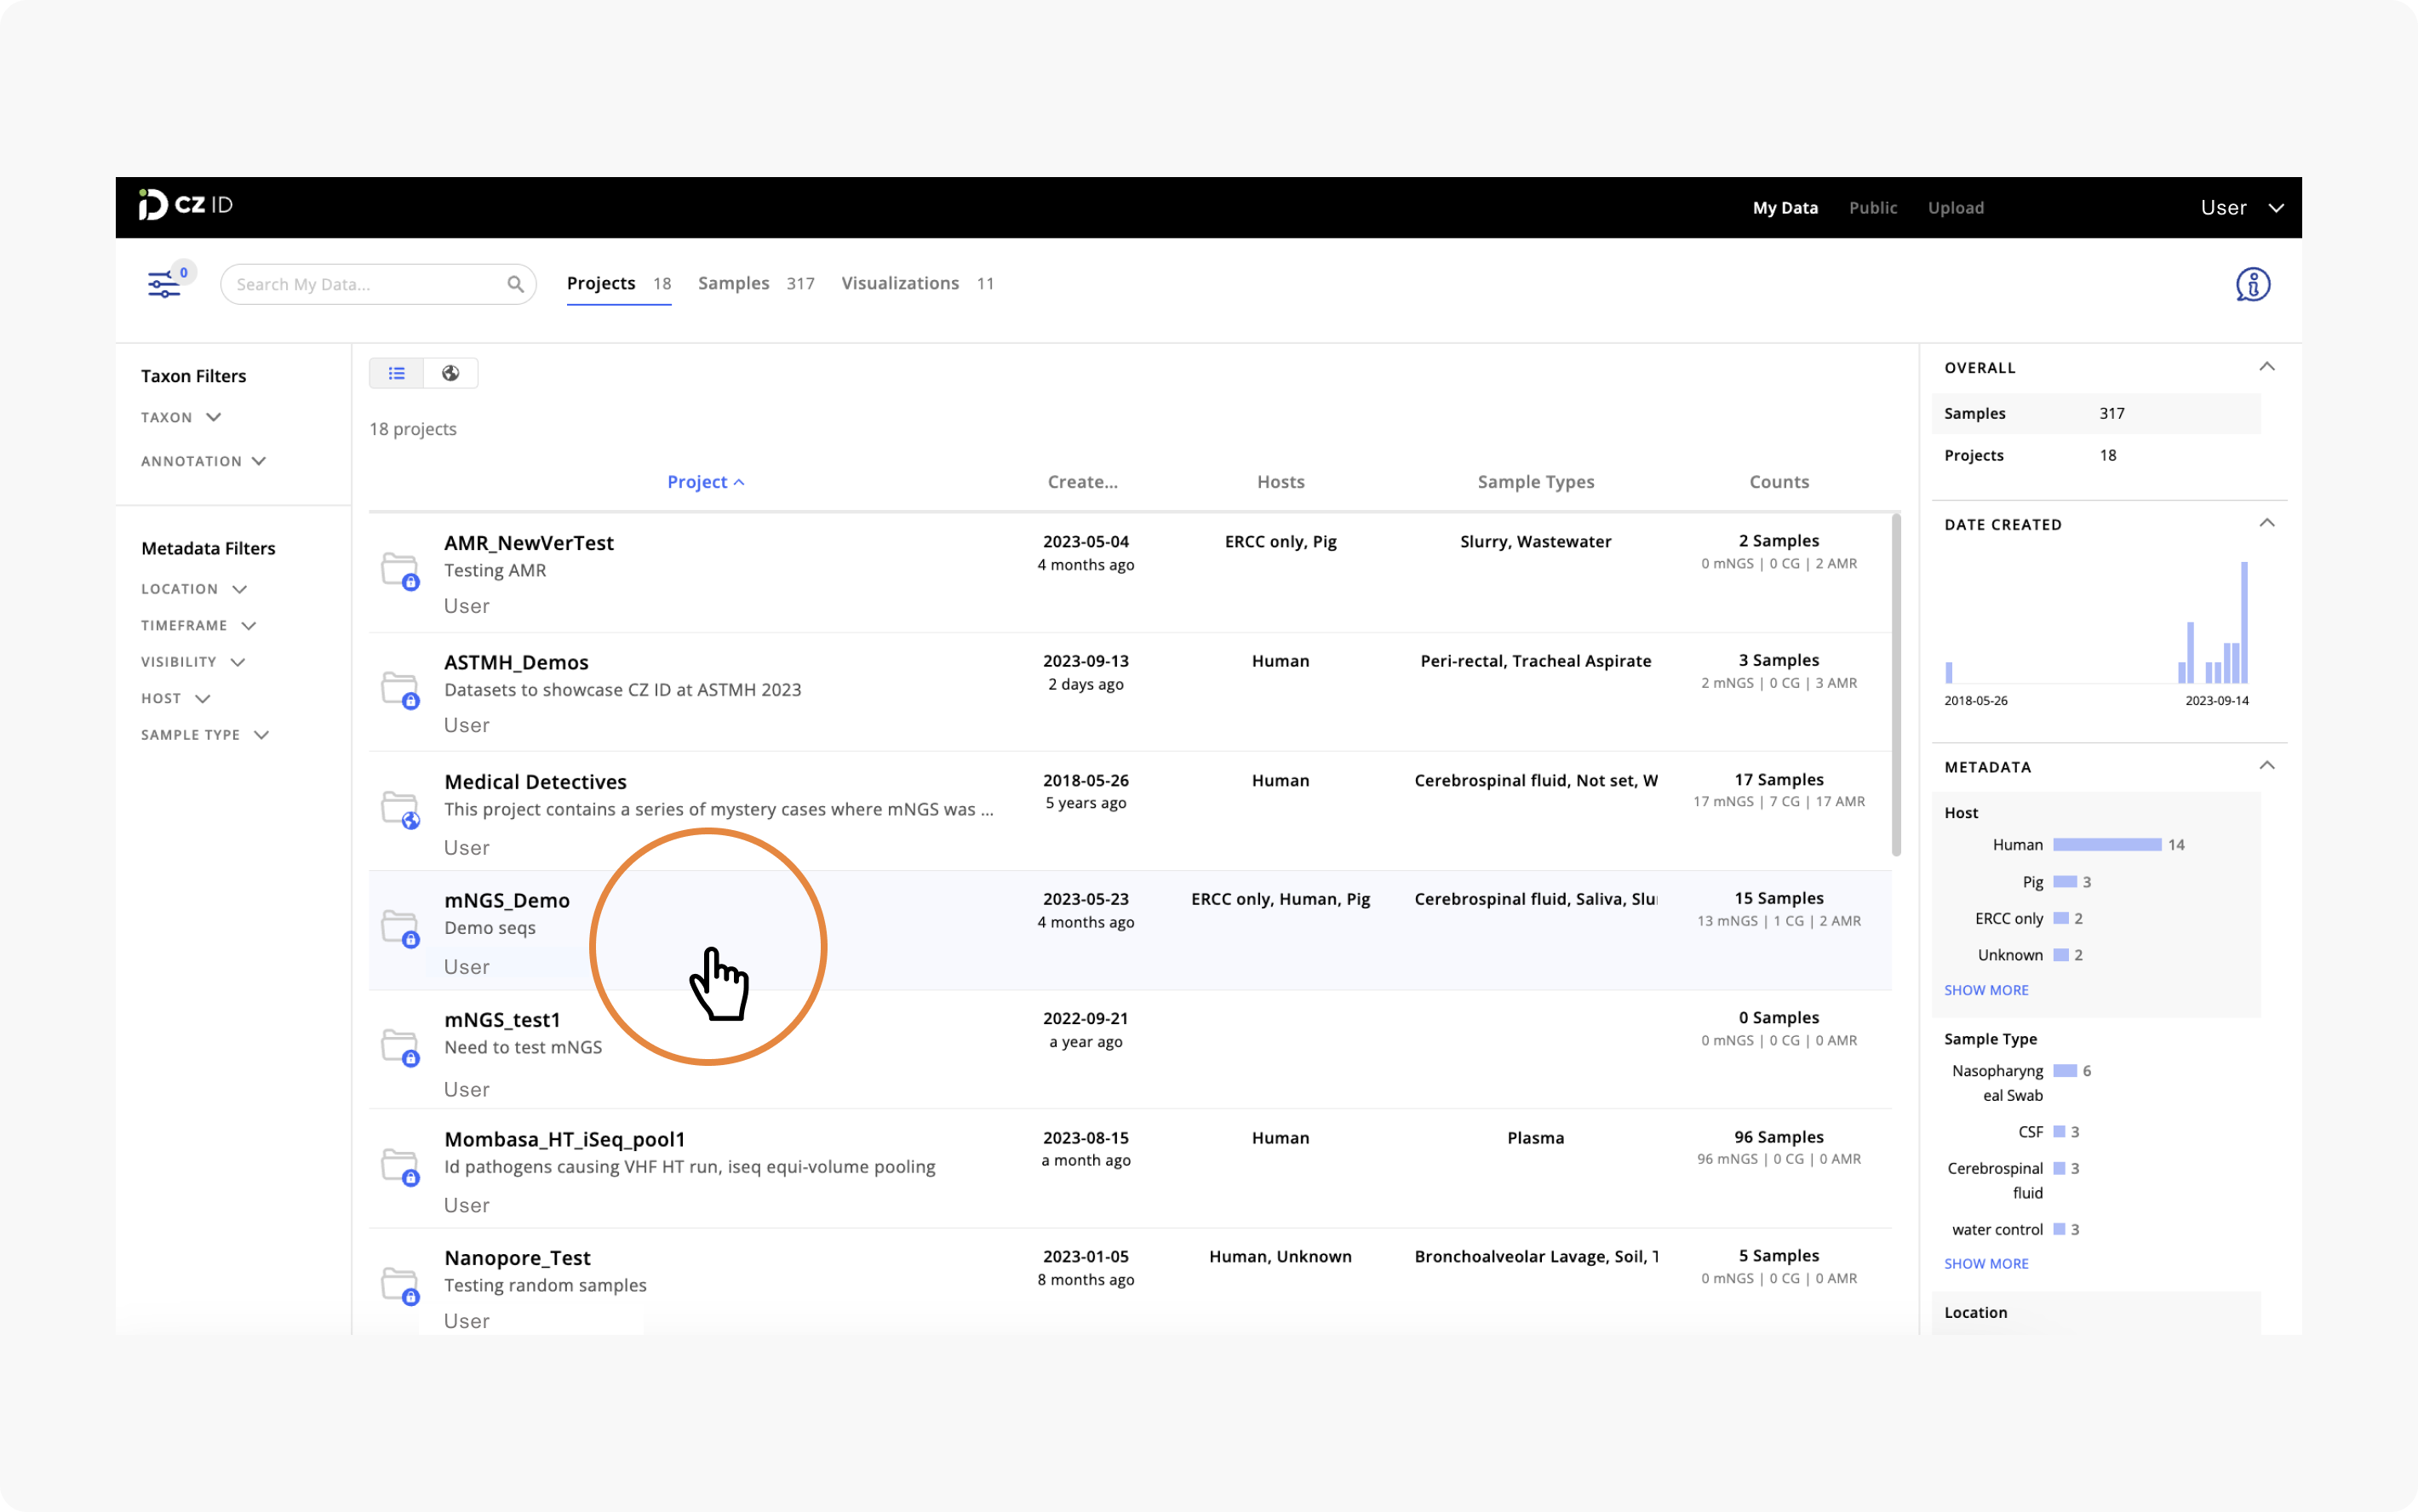
Task: Open the Visibility filter dropdown
Action: (193, 662)
